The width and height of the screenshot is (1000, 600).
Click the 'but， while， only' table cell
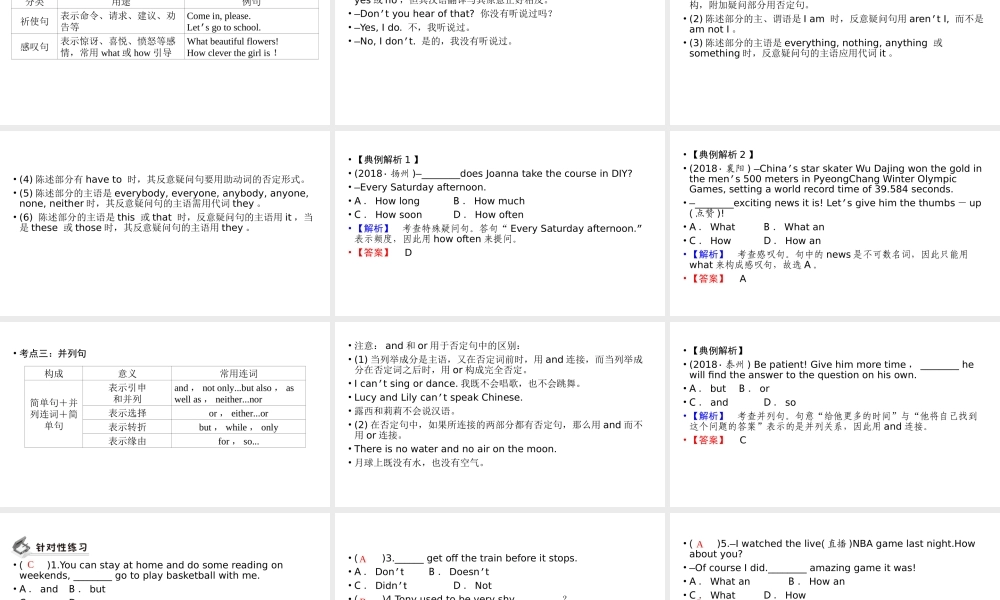(x=239, y=427)
